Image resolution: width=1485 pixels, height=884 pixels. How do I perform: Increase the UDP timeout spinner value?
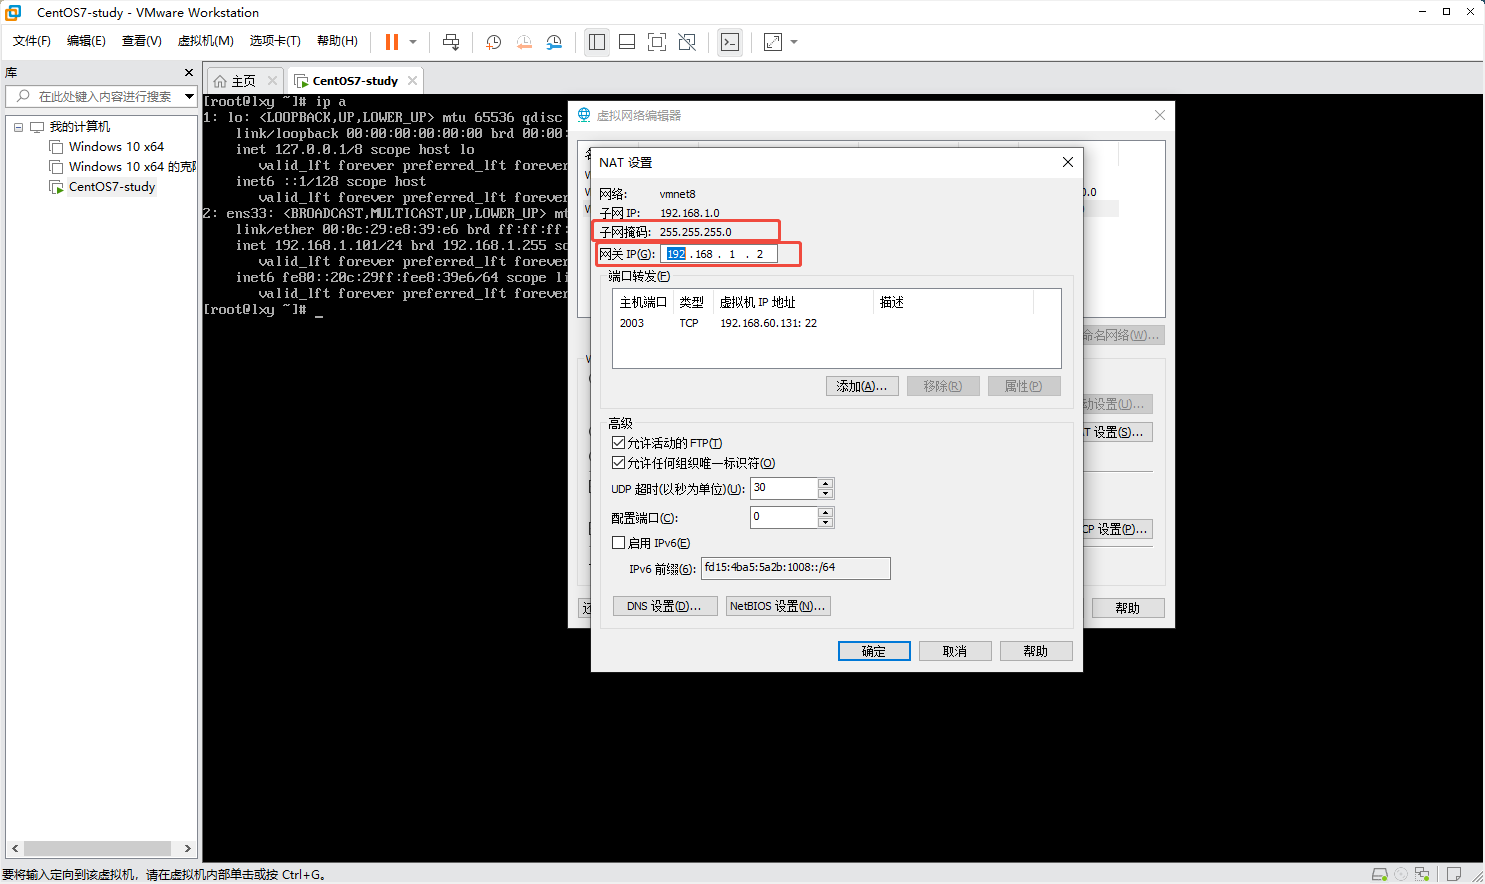pyautogui.click(x=825, y=483)
